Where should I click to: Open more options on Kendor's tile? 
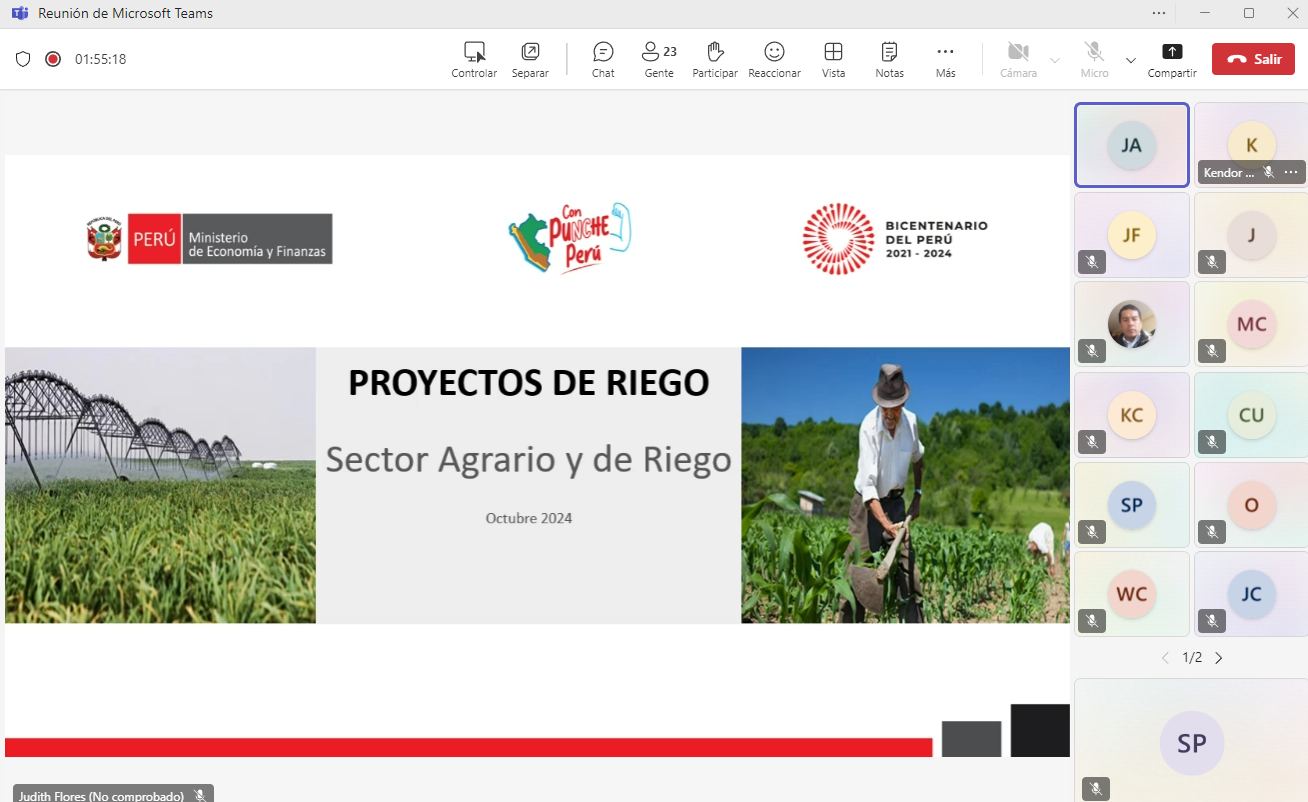pyautogui.click(x=1291, y=173)
